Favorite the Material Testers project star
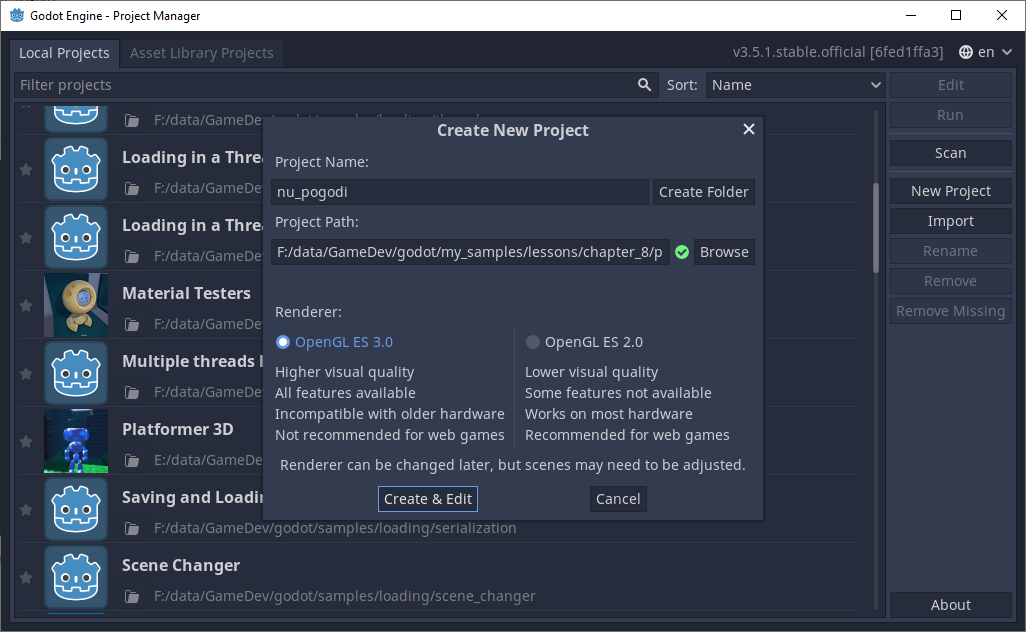The image size is (1026, 632). (x=26, y=306)
